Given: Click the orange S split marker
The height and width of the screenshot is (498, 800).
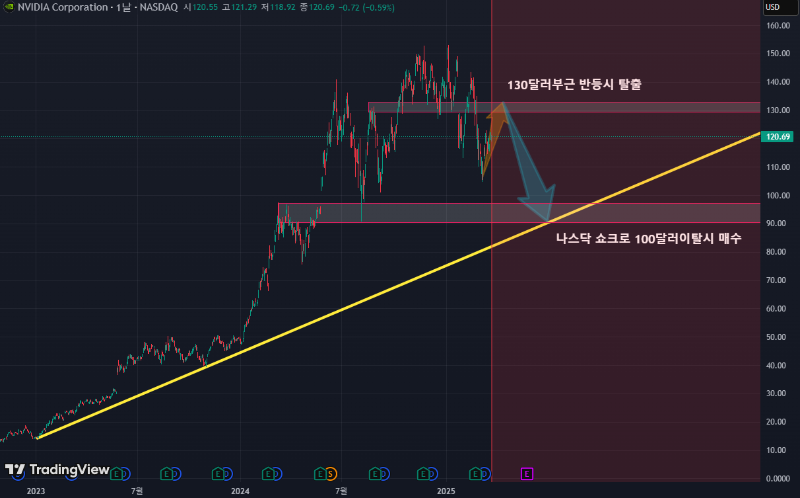Looking at the screenshot, I should tap(331, 472).
